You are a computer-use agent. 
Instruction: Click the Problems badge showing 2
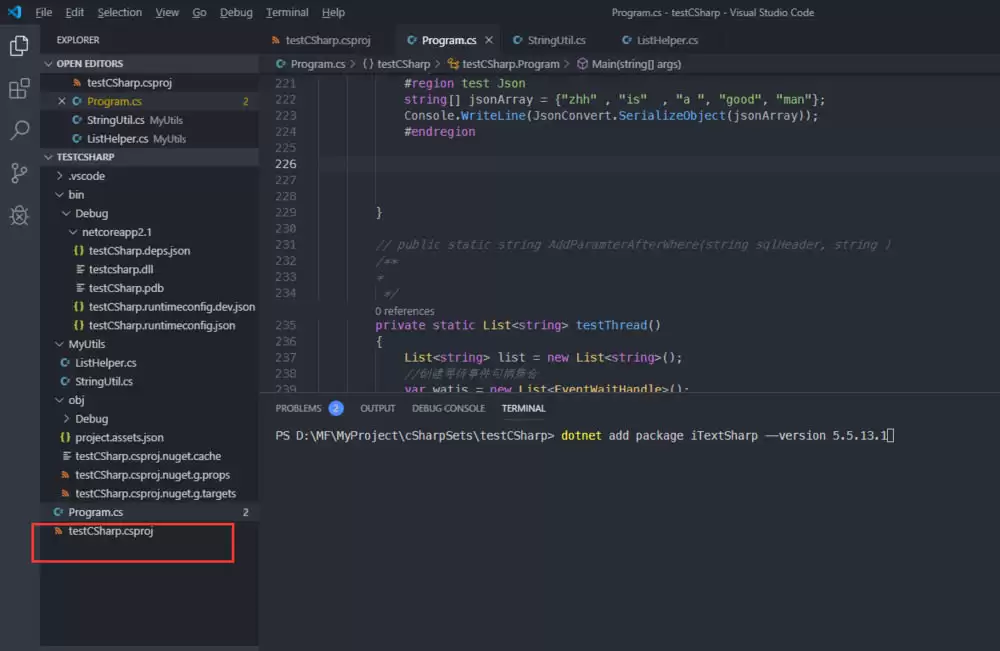click(335, 408)
